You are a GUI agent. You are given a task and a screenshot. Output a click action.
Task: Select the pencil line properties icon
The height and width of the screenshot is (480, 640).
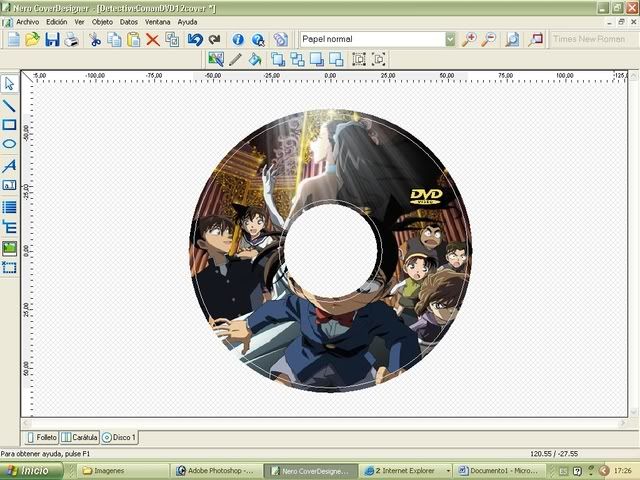235,59
